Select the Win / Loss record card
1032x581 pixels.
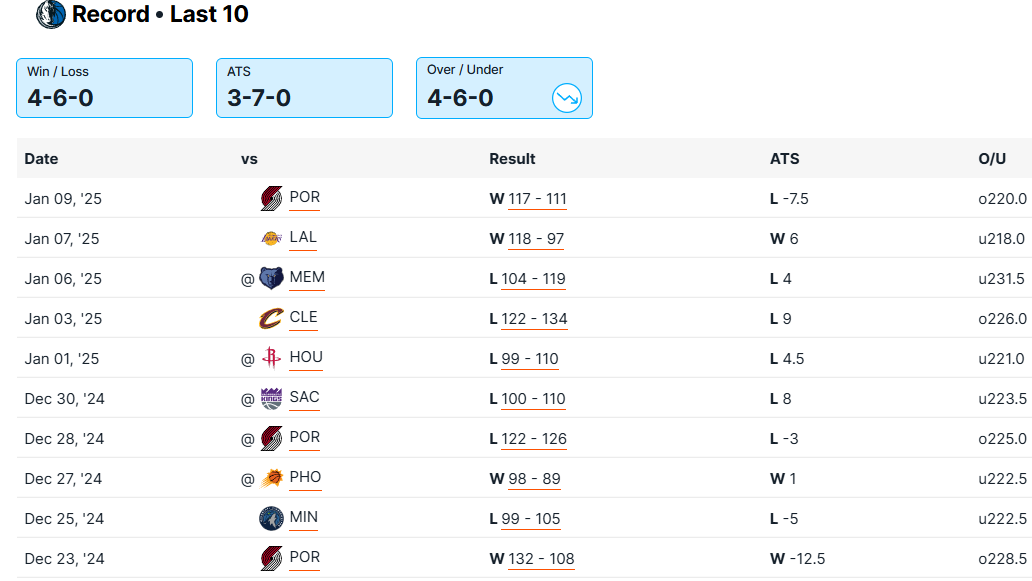[104, 88]
